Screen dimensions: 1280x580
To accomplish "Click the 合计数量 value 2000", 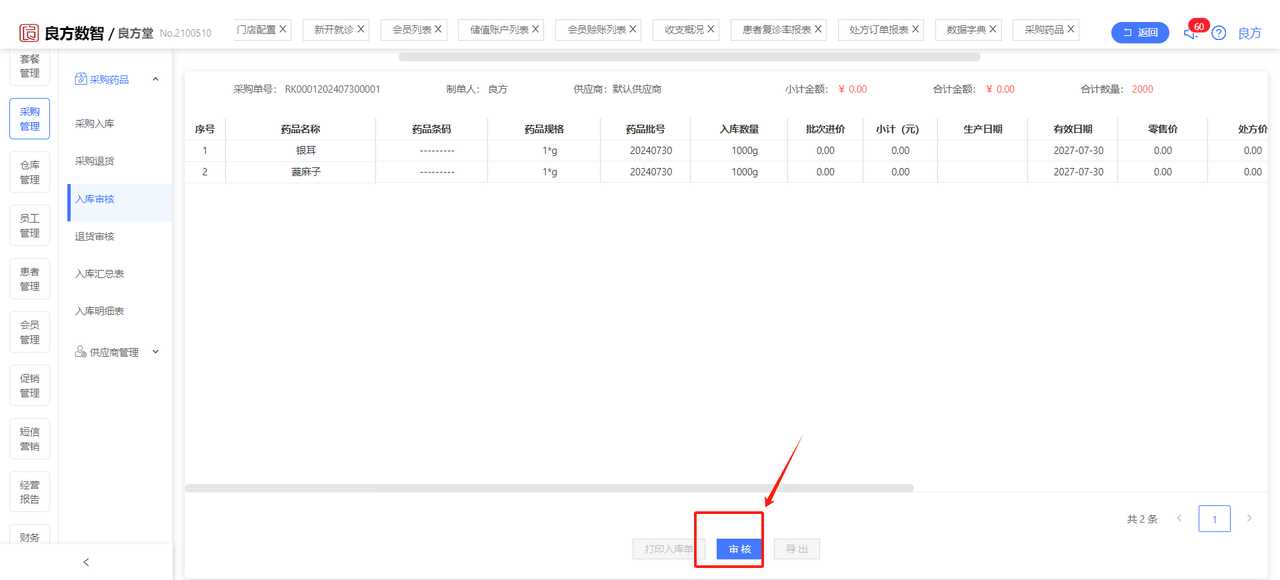I will pos(1142,89).
